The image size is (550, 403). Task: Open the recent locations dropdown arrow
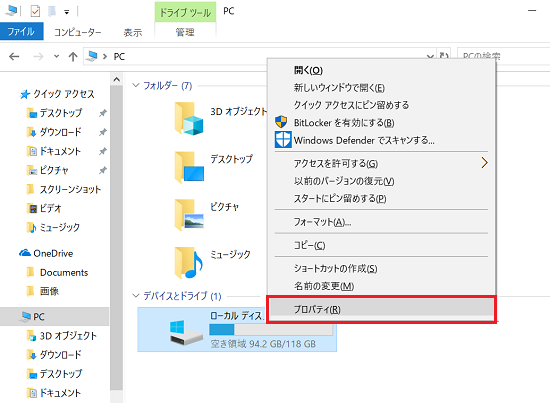coord(56,56)
